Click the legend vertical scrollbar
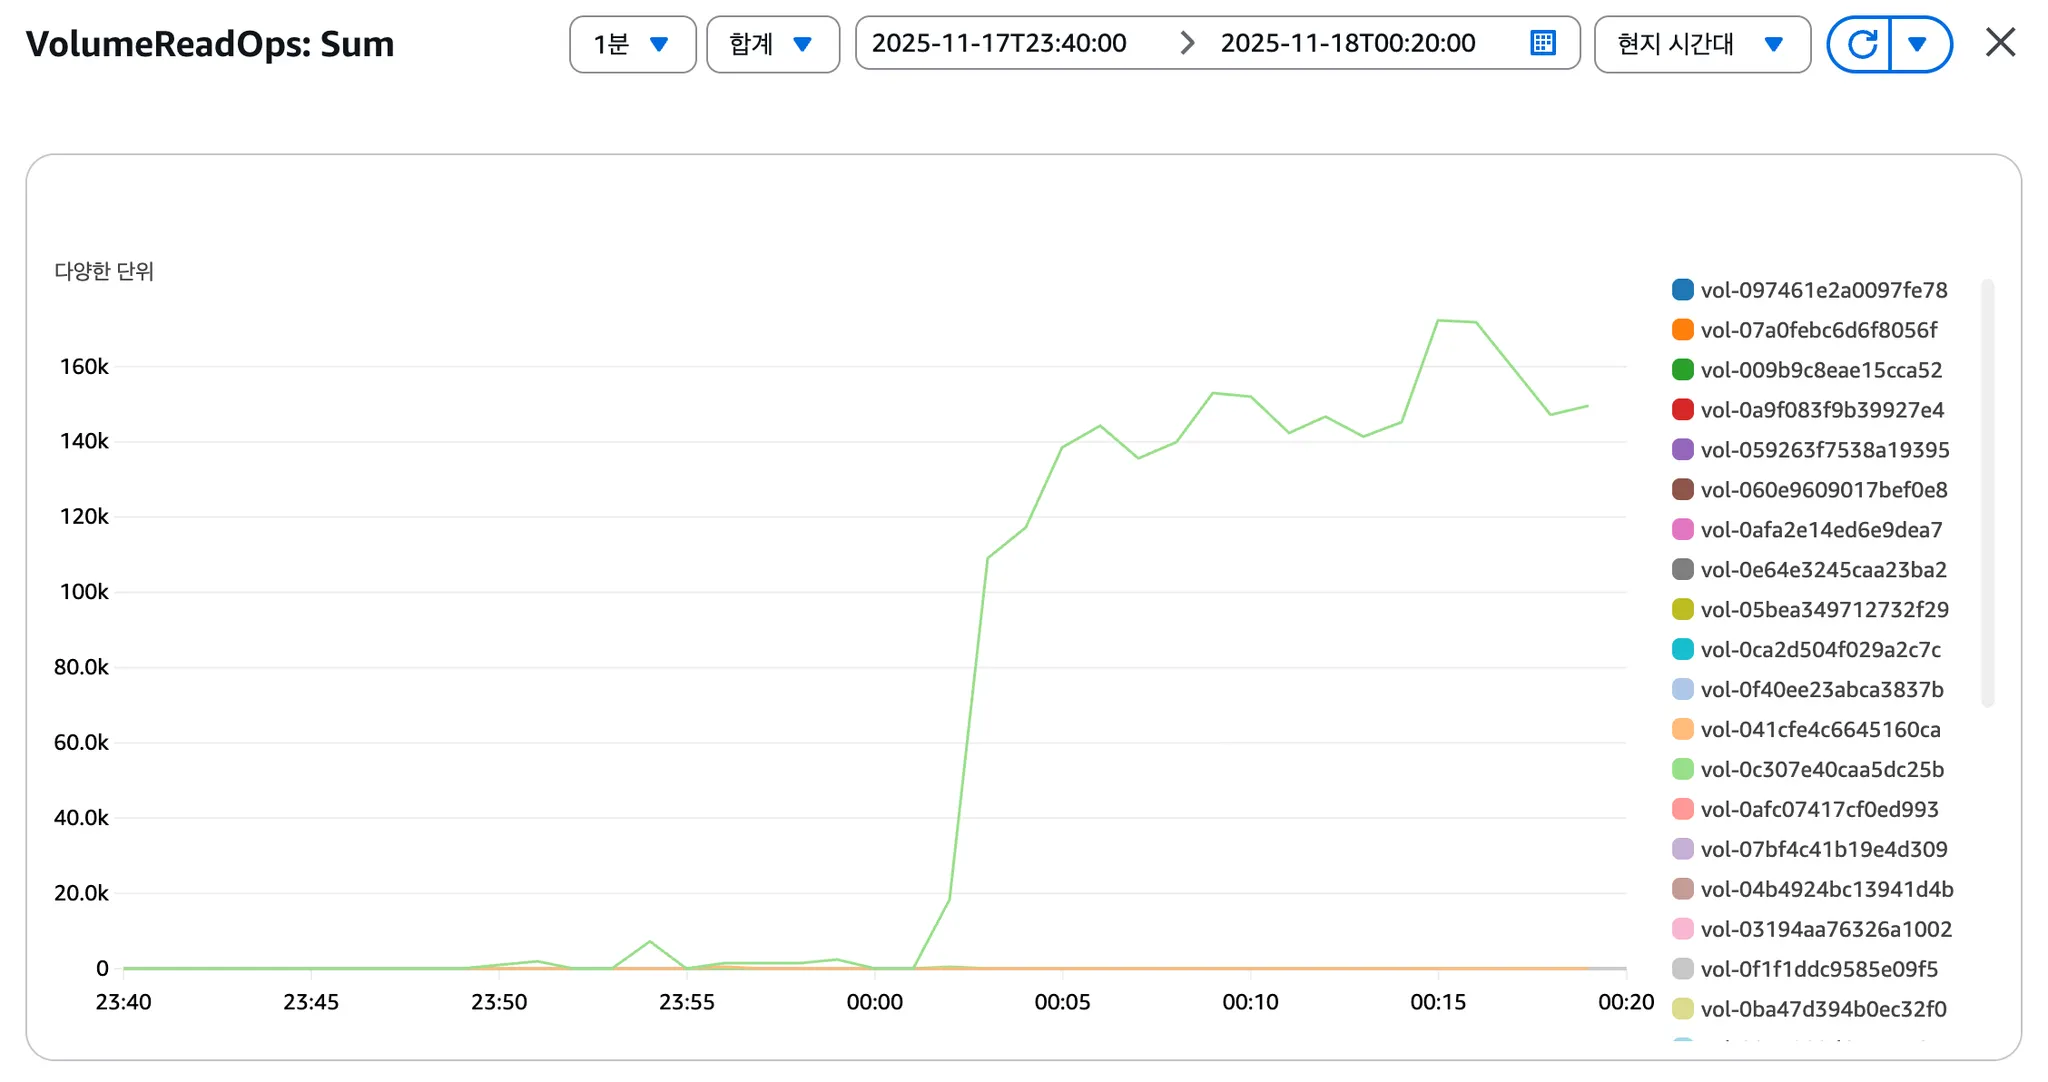Image resolution: width=2048 pixels, height=1082 pixels. pyautogui.click(x=1987, y=492)
